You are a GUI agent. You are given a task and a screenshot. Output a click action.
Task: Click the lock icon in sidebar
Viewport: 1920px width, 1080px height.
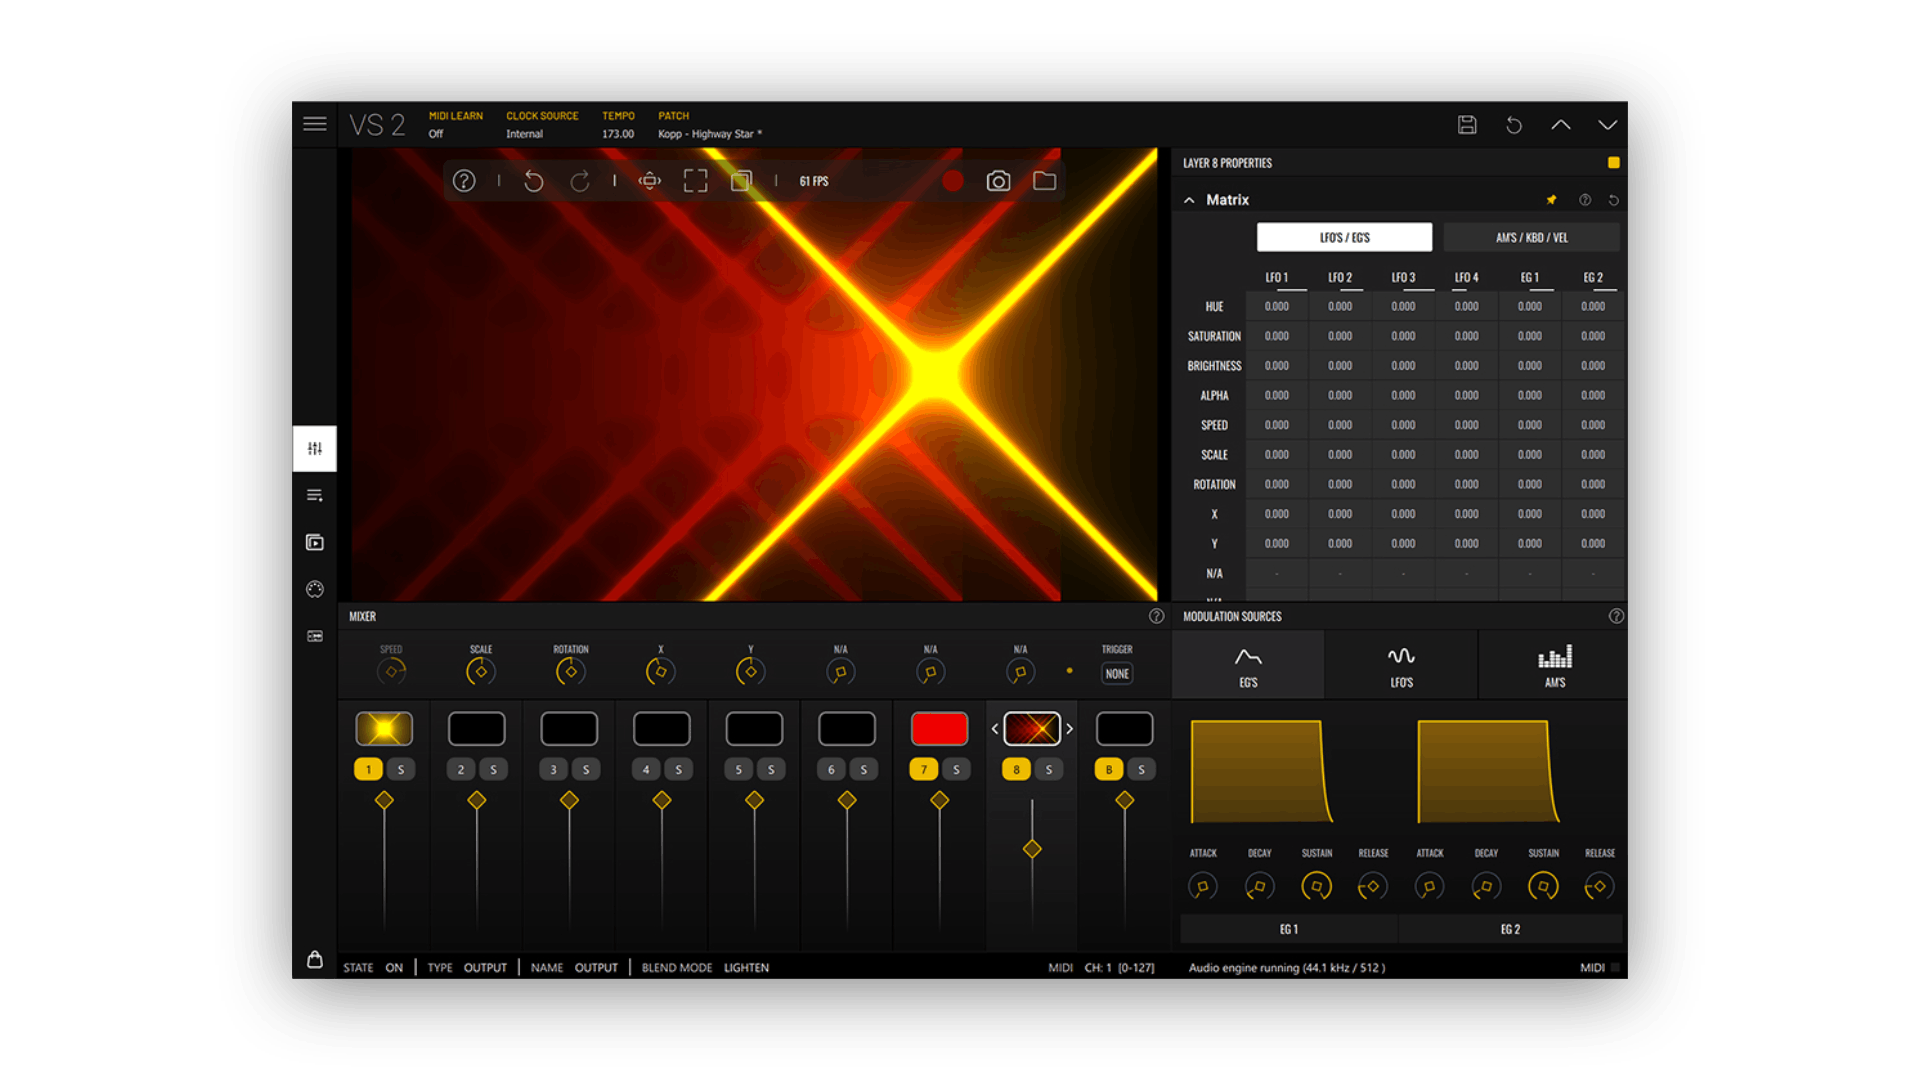pos(315,960)
